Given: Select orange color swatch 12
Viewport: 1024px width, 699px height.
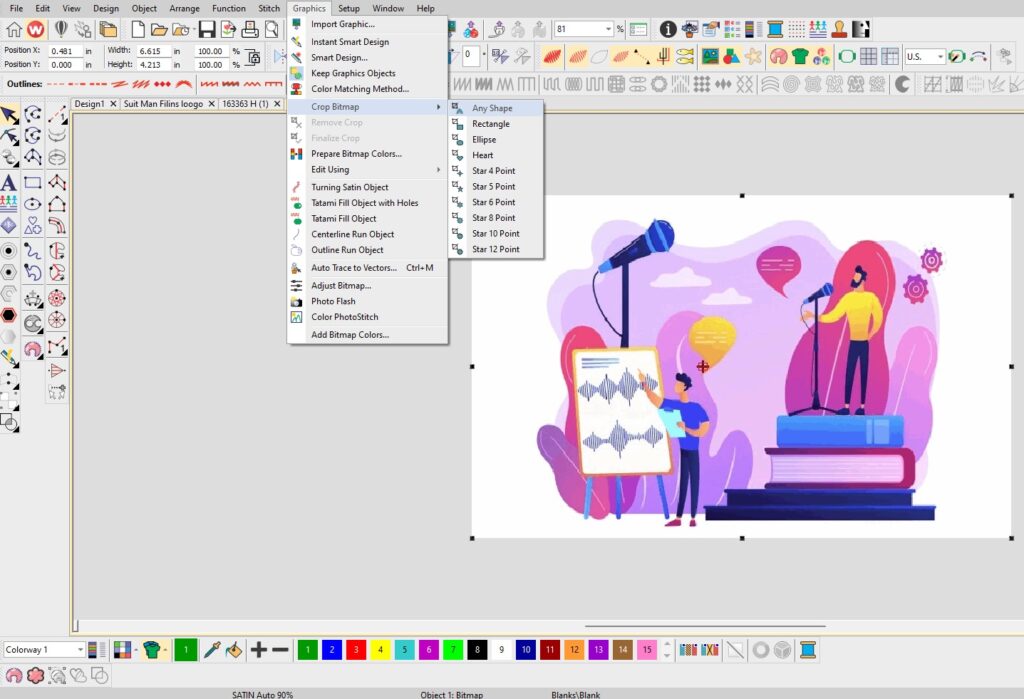Looking at the screenshot, I should pos(574,649).
